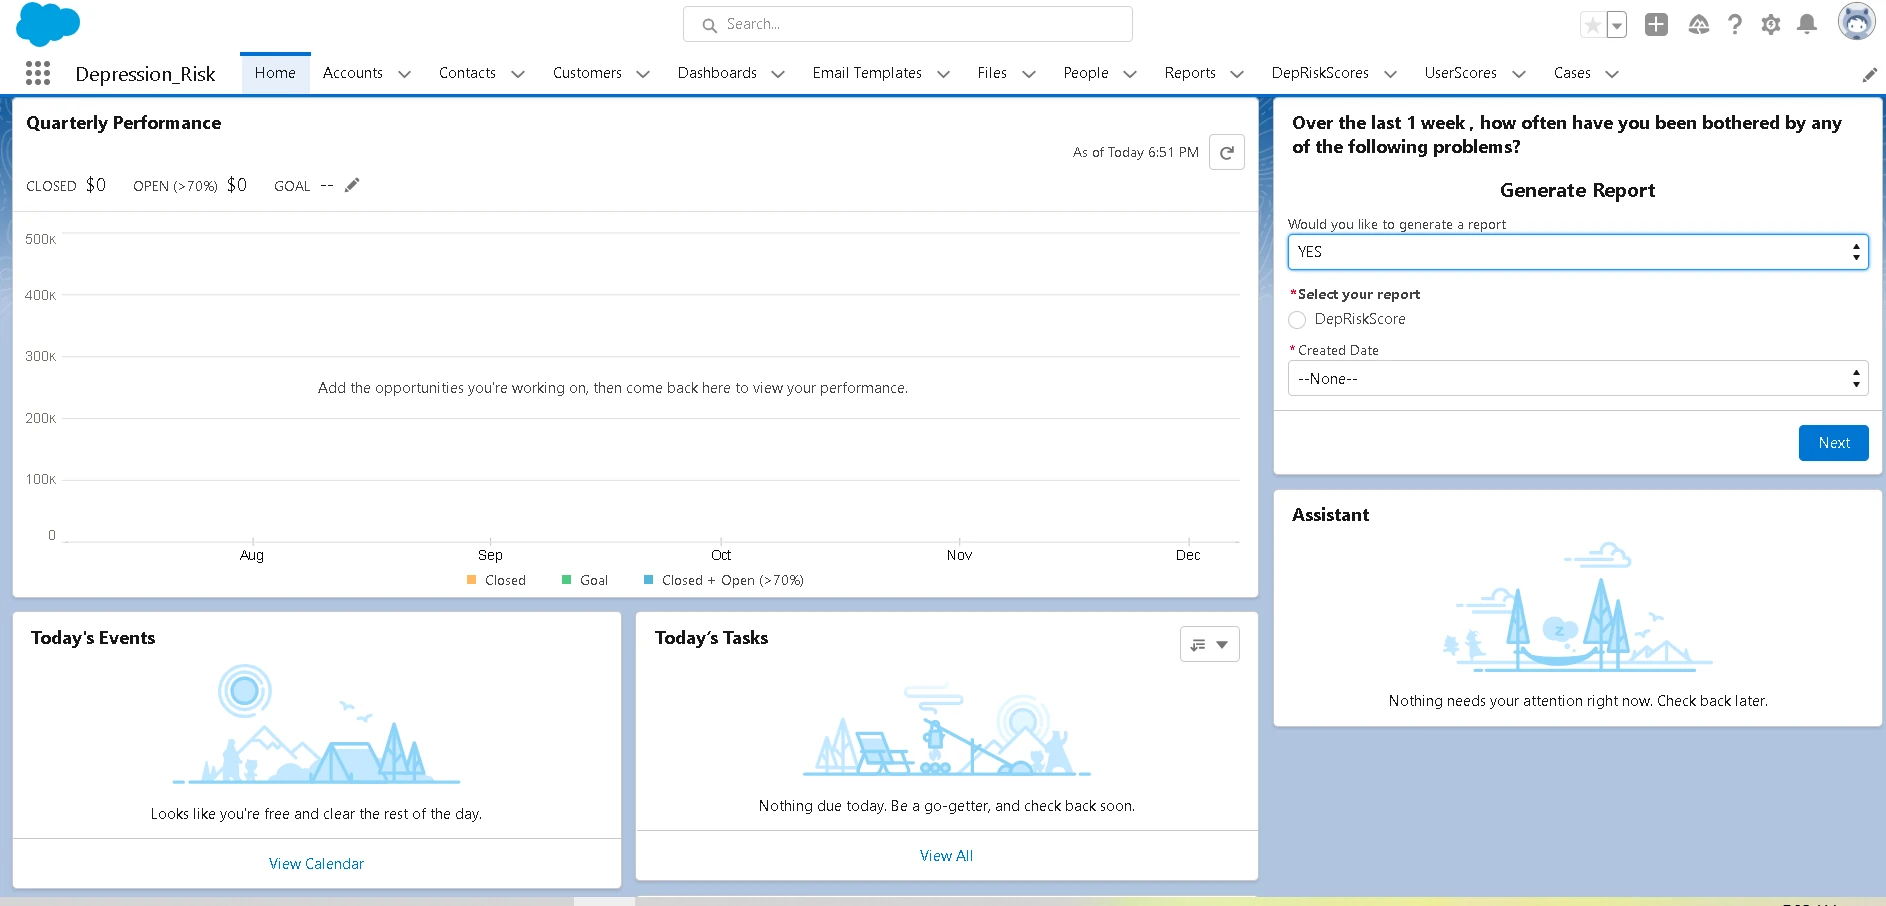Click the Favorites star icon
This screenshot has height=906, width=1886.
click(1593, 25)
